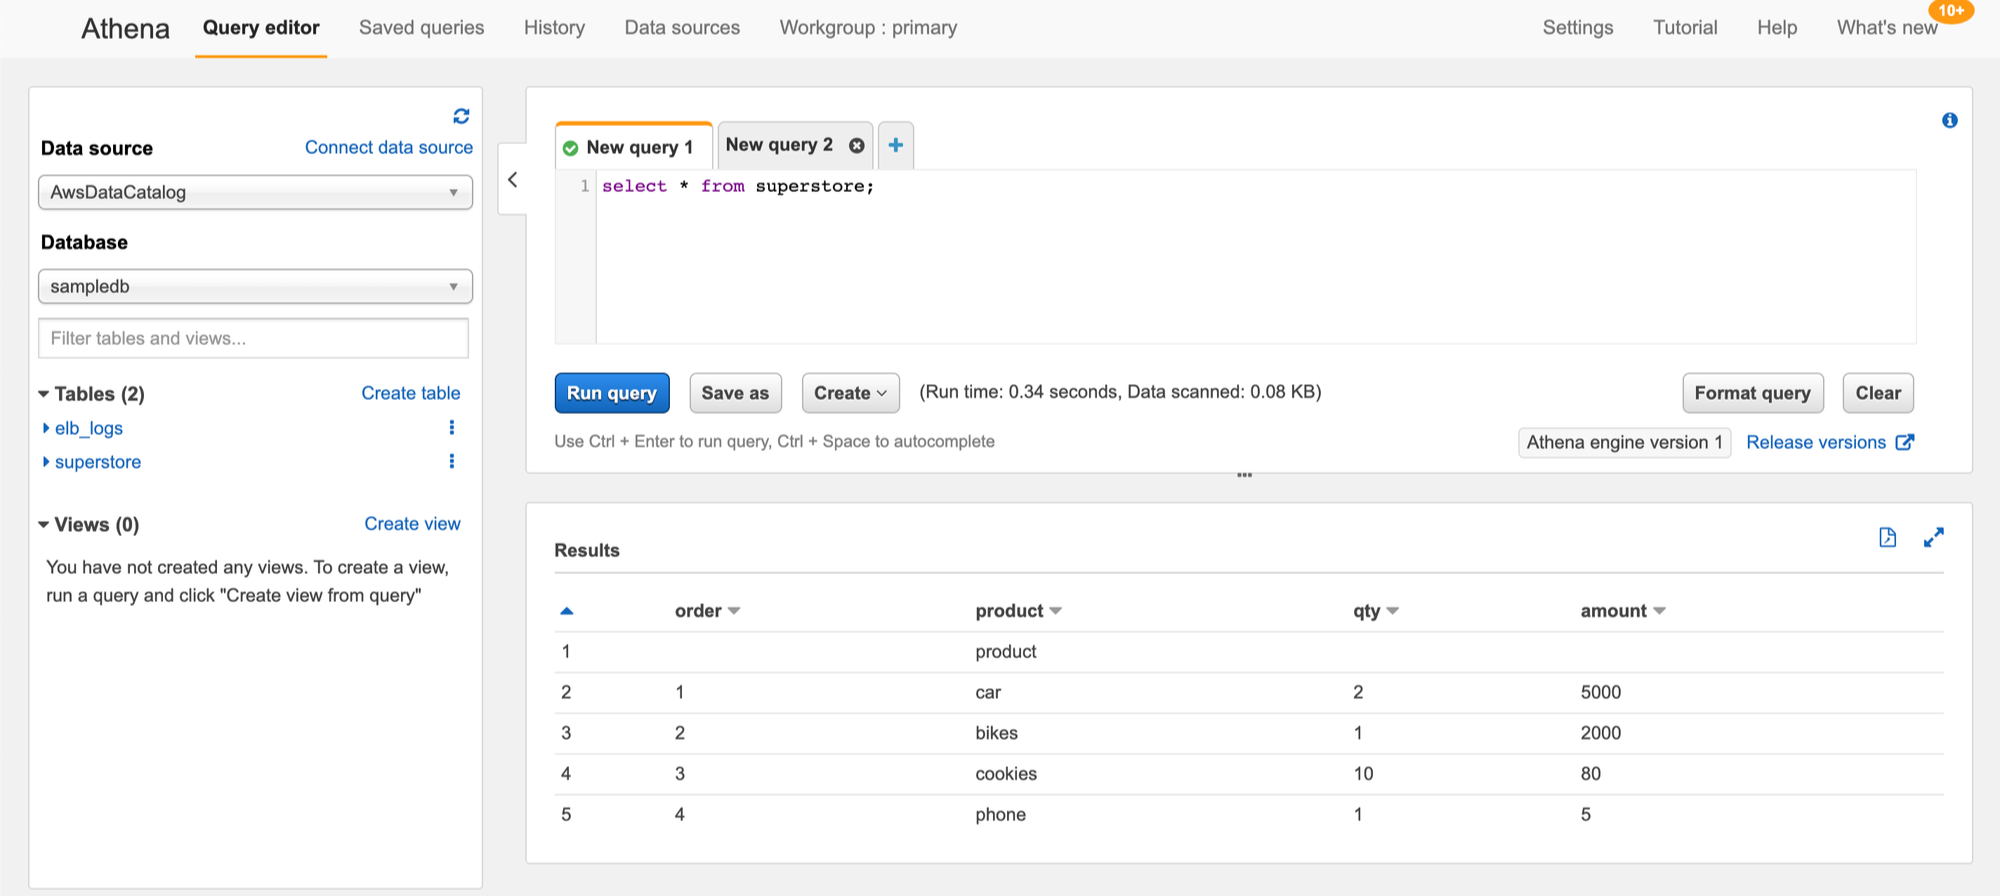The width and height of the screenshot is (2000, 896).
Task: Clear the query editor
Action: 1878,393
